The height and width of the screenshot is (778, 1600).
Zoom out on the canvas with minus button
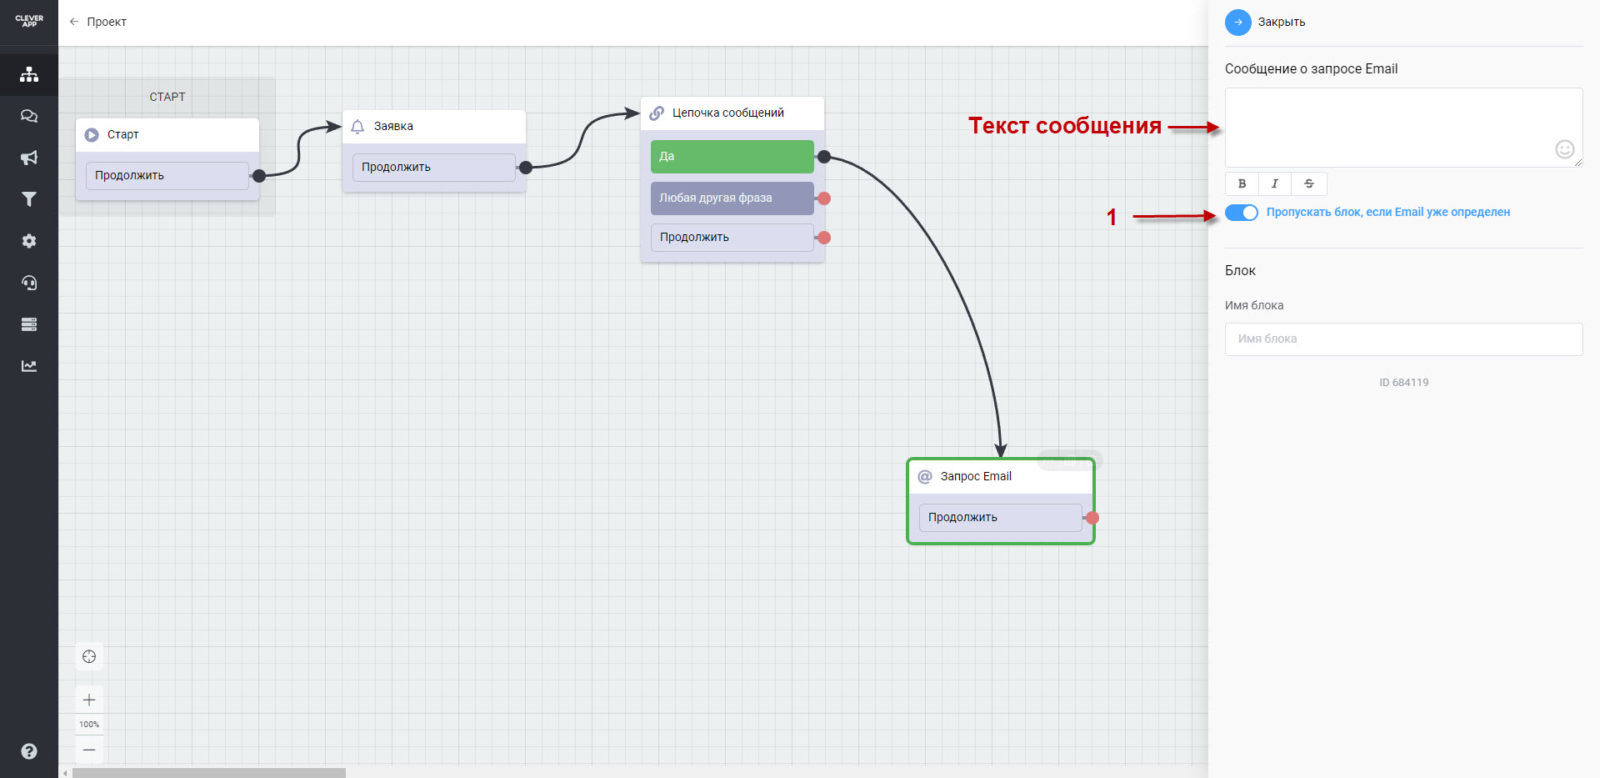[89, 749]
